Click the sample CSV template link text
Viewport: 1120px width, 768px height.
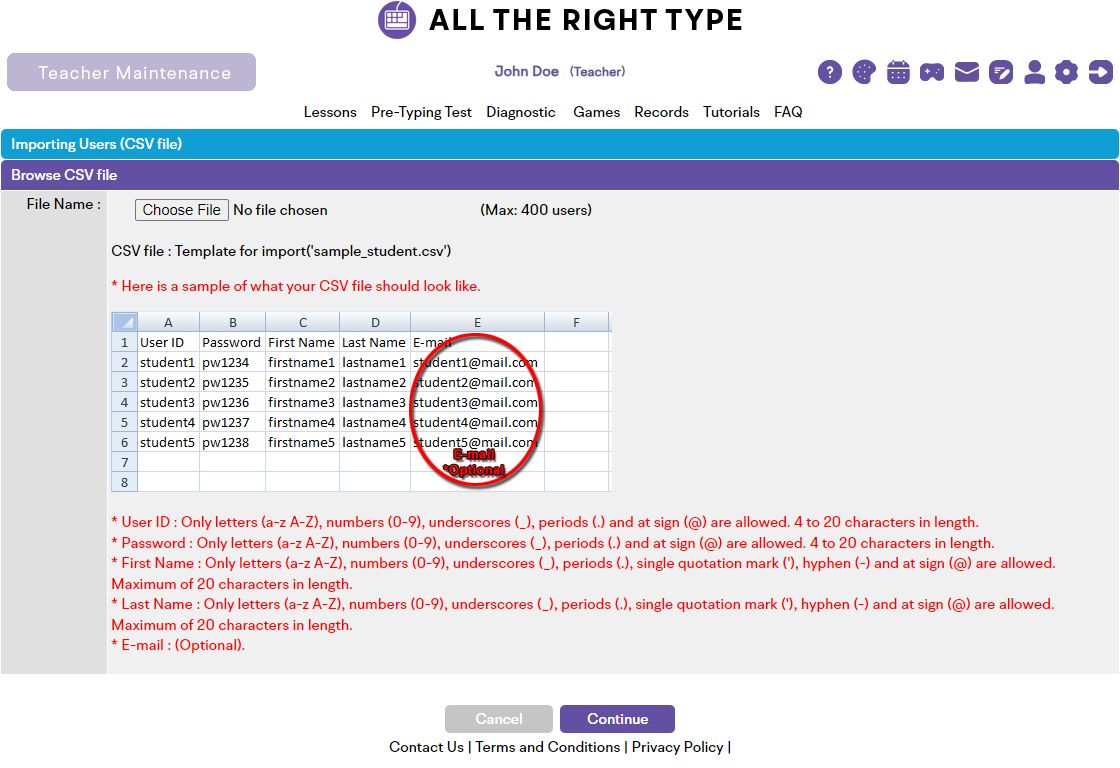[281, 251]
